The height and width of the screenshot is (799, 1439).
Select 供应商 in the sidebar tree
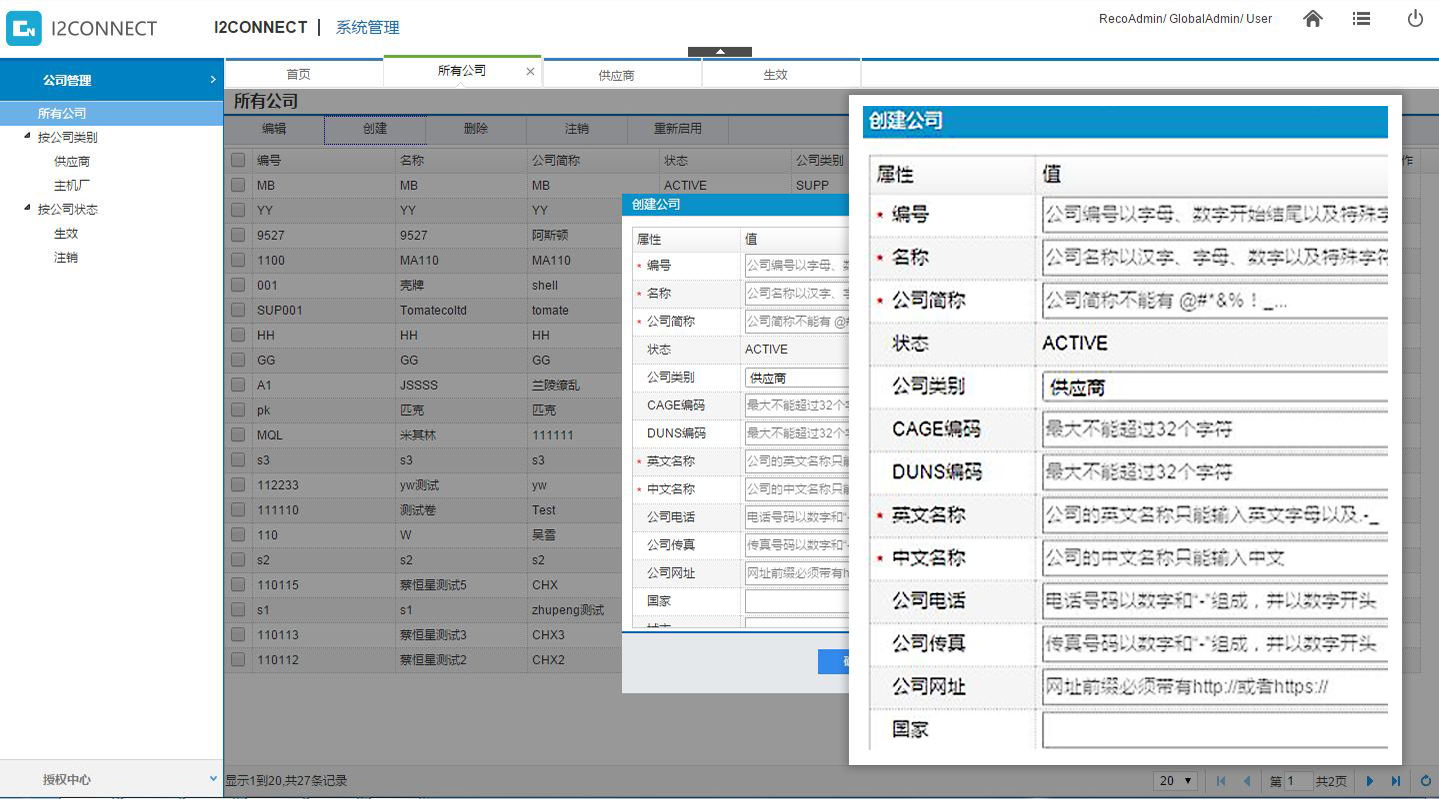[x=72, y=161]
